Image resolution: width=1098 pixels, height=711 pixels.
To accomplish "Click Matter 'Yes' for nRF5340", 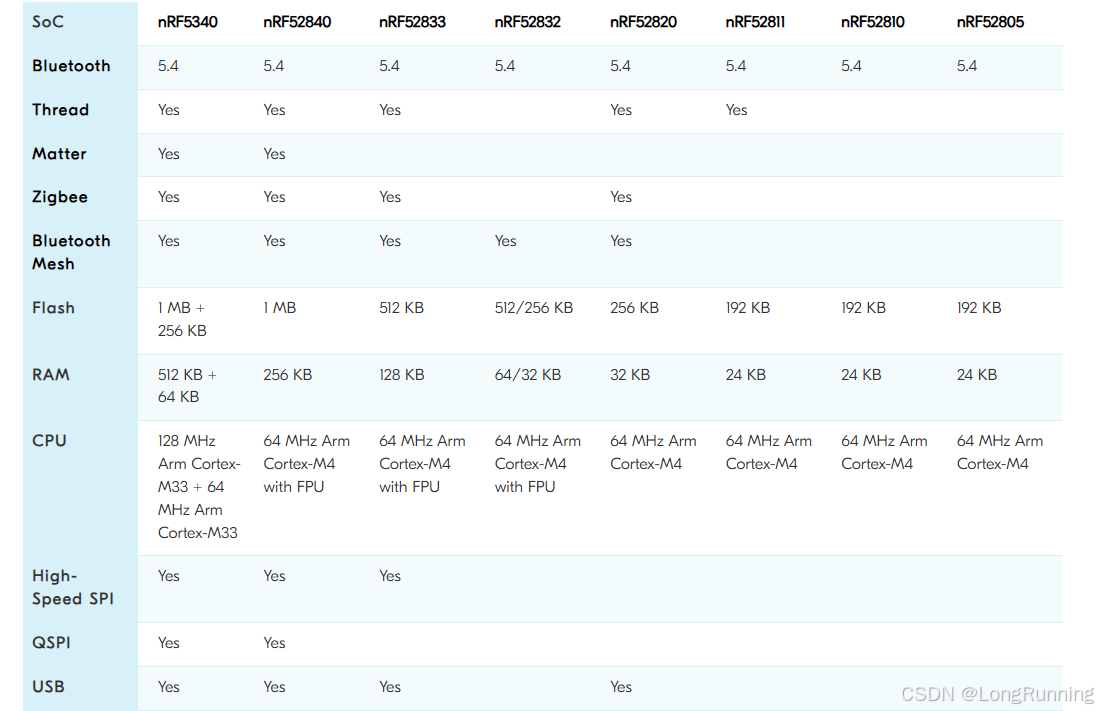I will (169, 154).
